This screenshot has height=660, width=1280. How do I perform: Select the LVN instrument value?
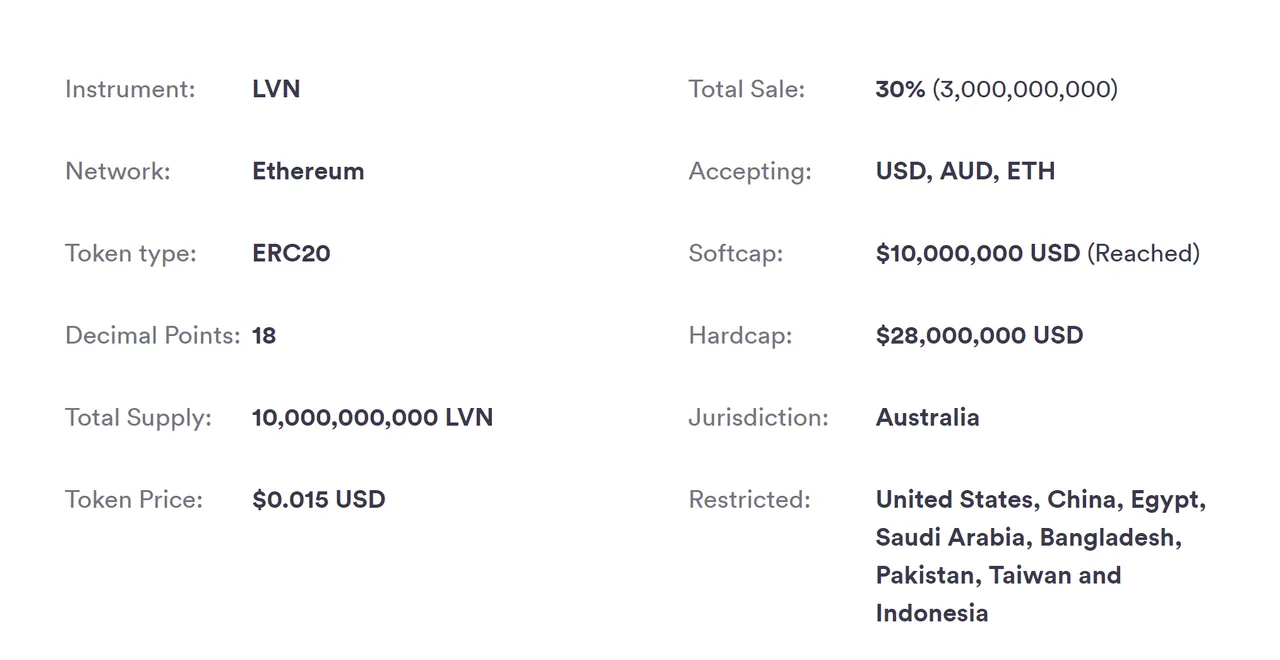click(276, 89)
